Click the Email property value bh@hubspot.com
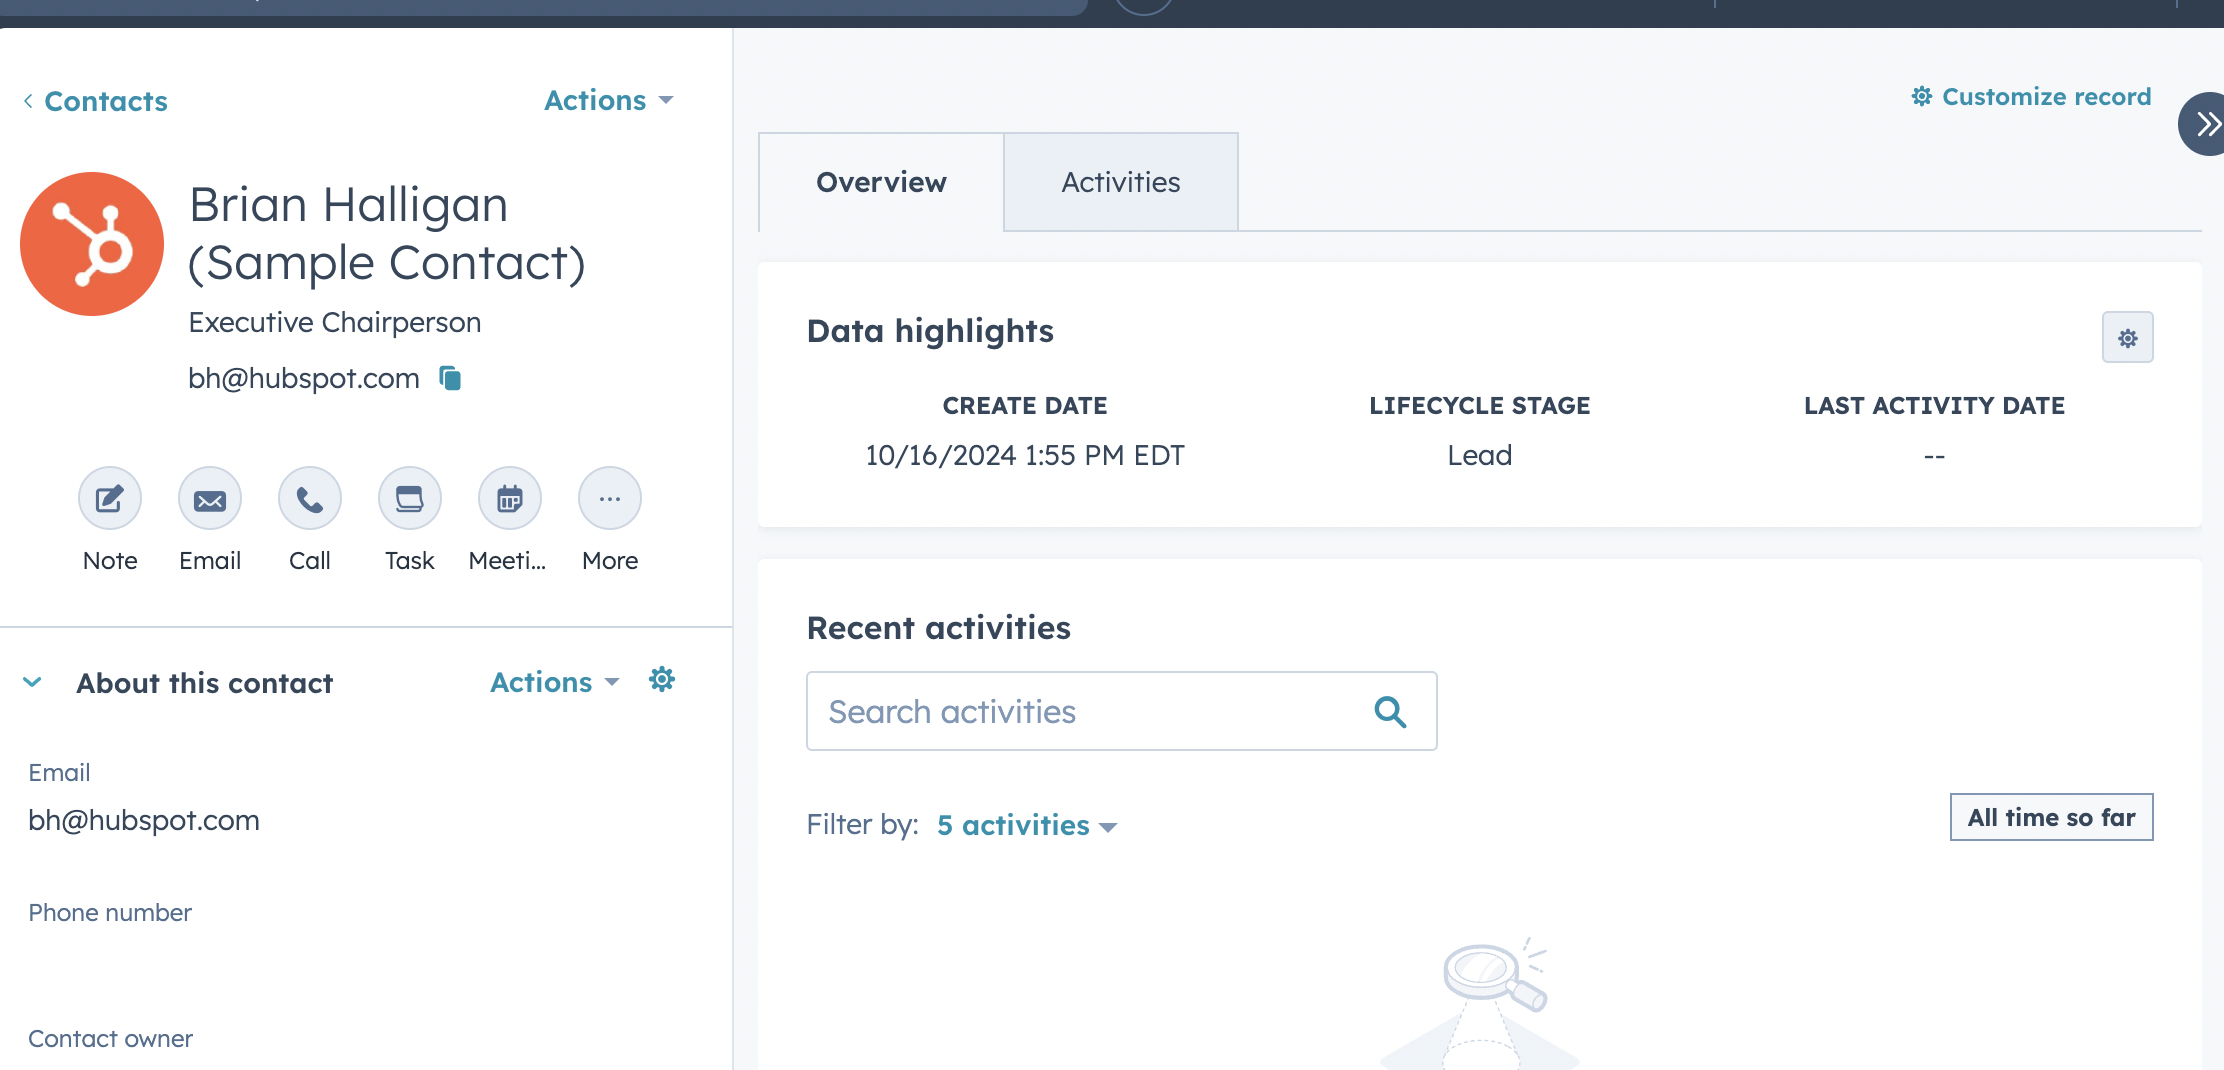2224x1070 pixels. coord(144,820)
